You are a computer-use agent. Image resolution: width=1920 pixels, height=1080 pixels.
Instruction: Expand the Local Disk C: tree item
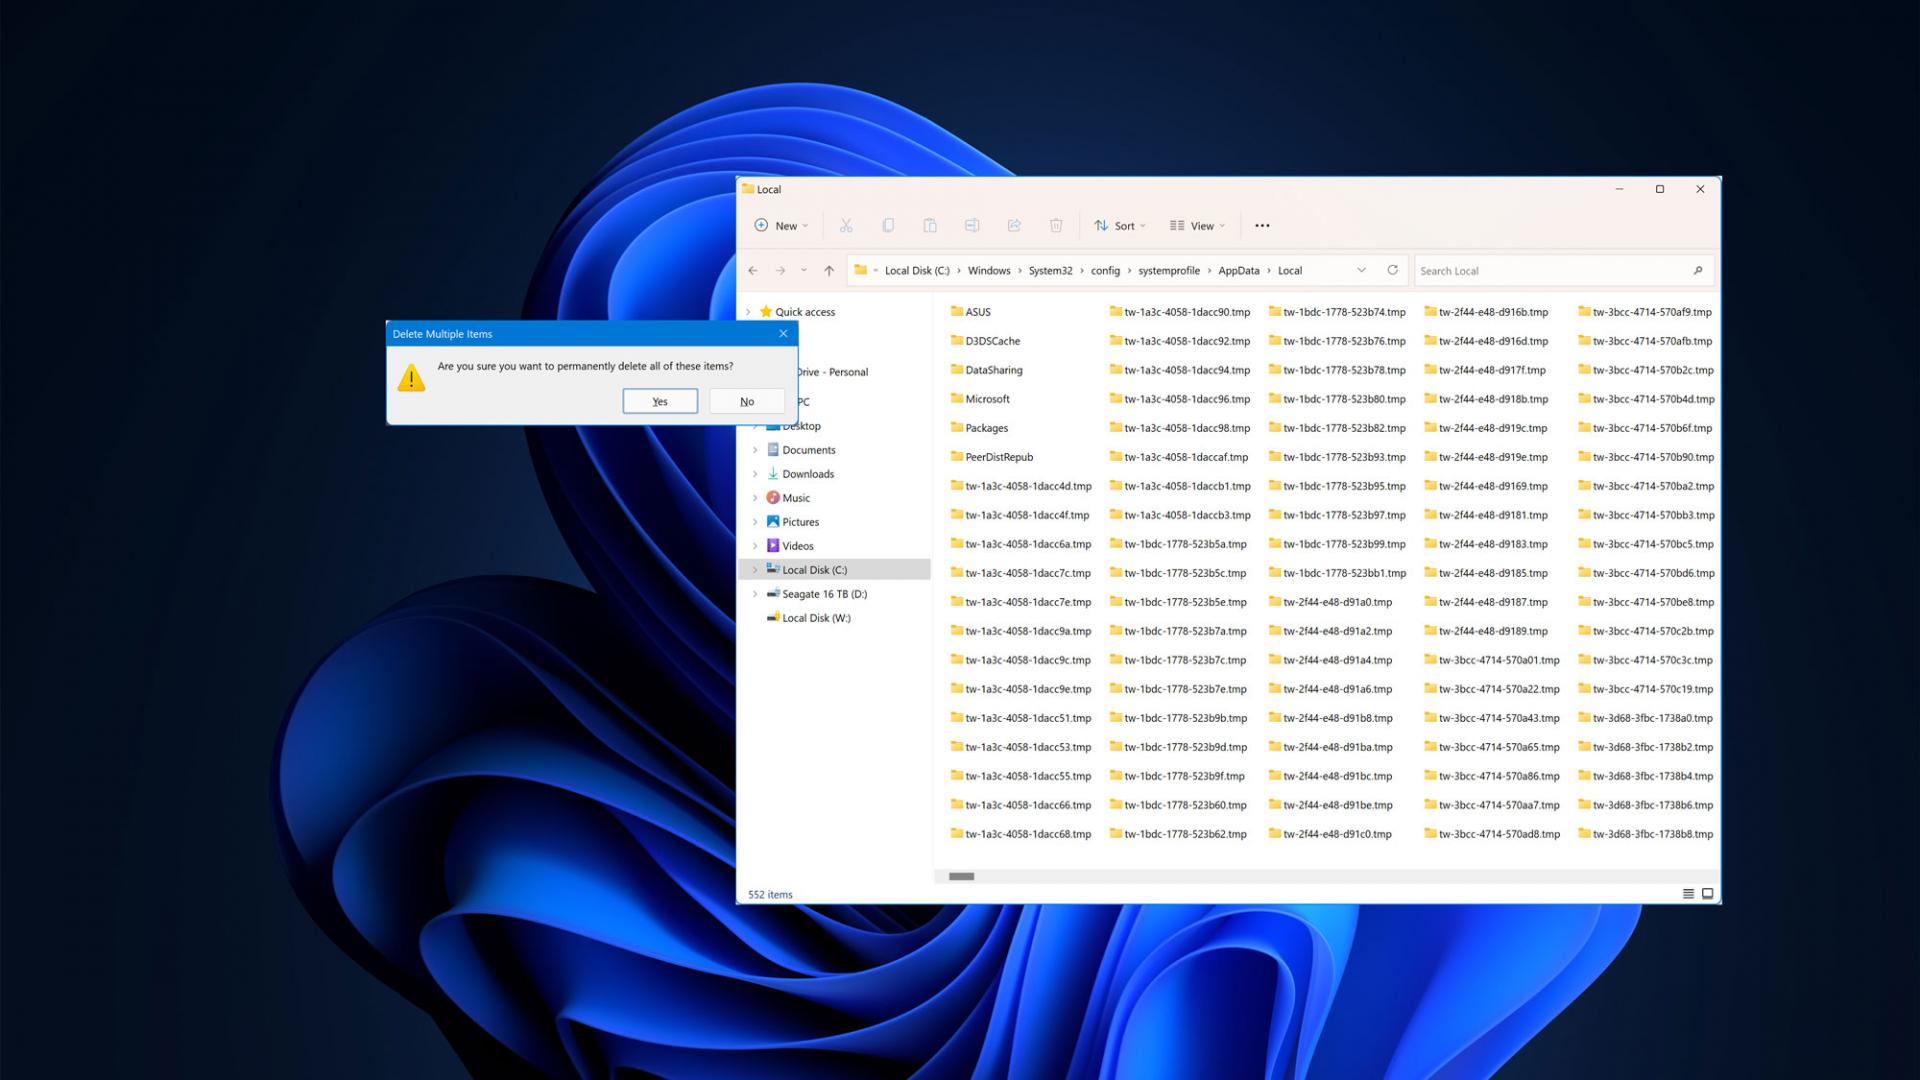click(752, 568)
